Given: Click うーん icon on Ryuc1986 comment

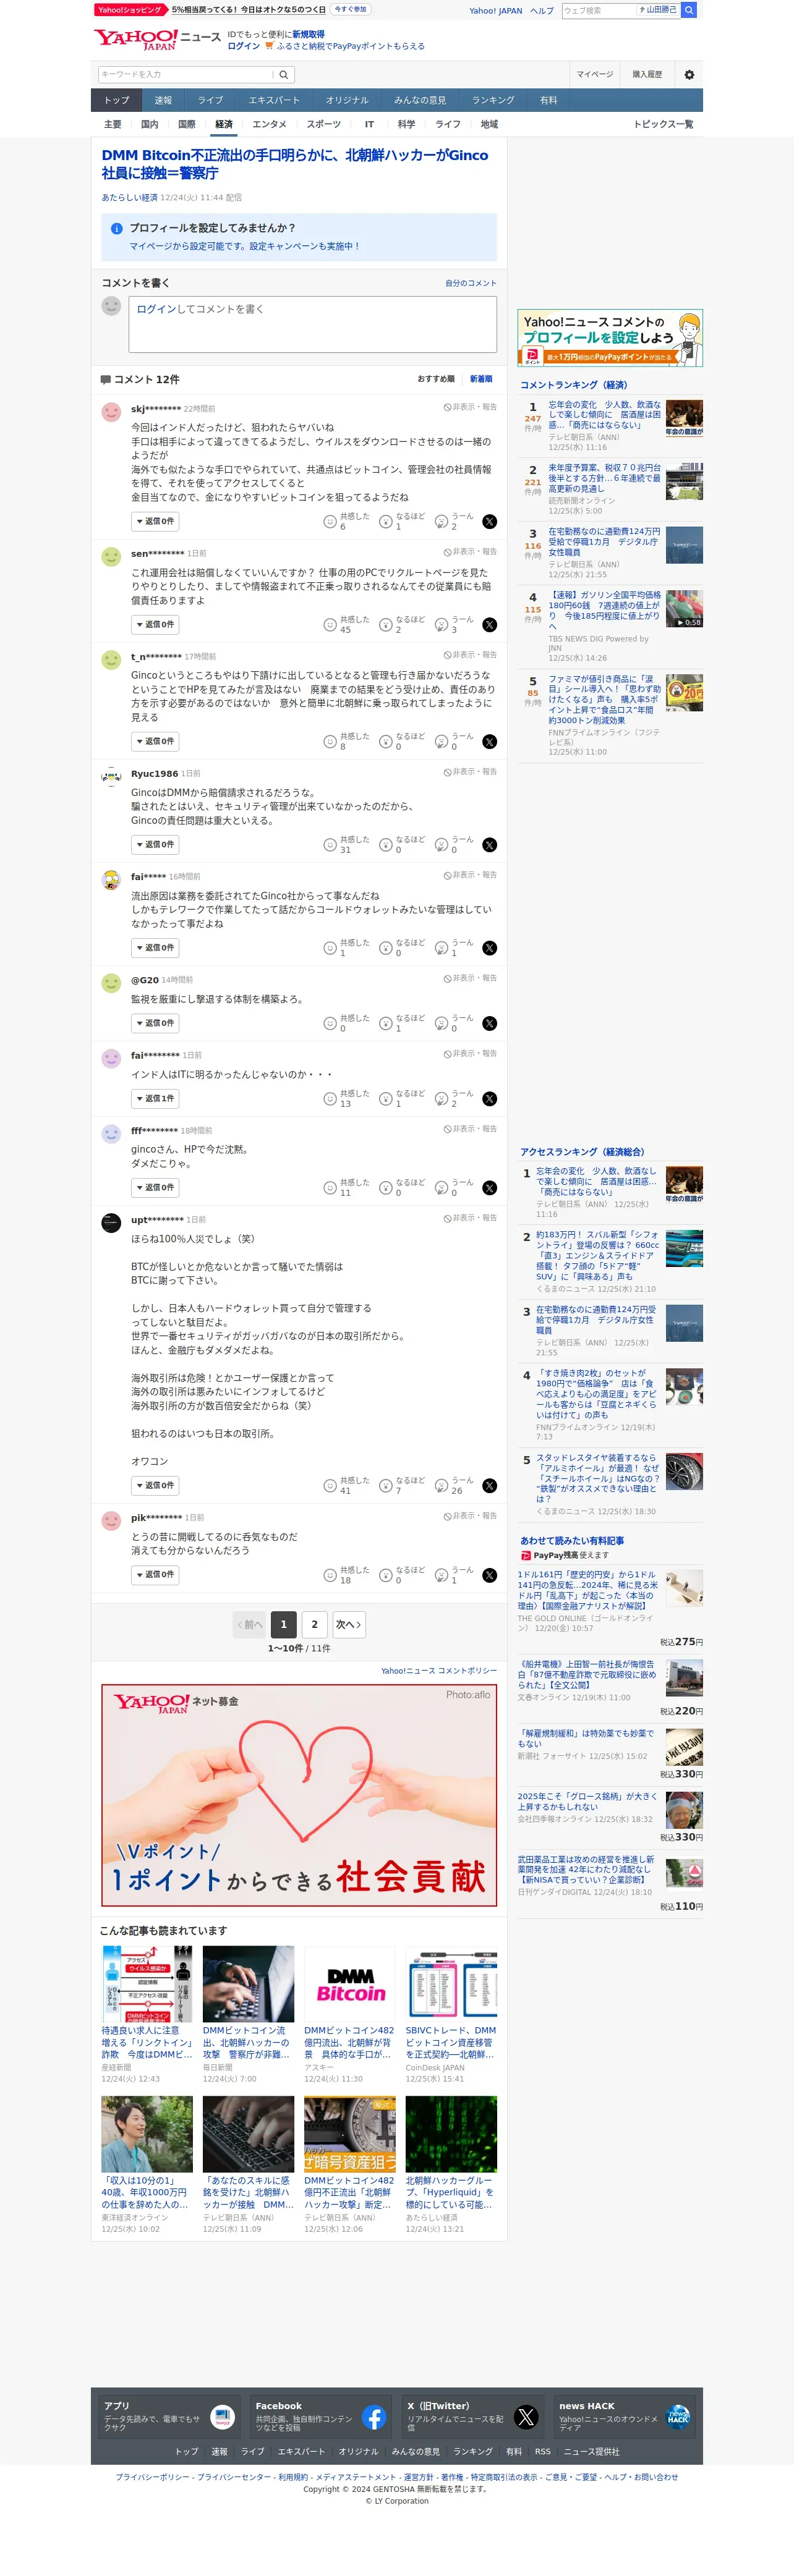Looking at the screenshot, I should pos(441,845).
